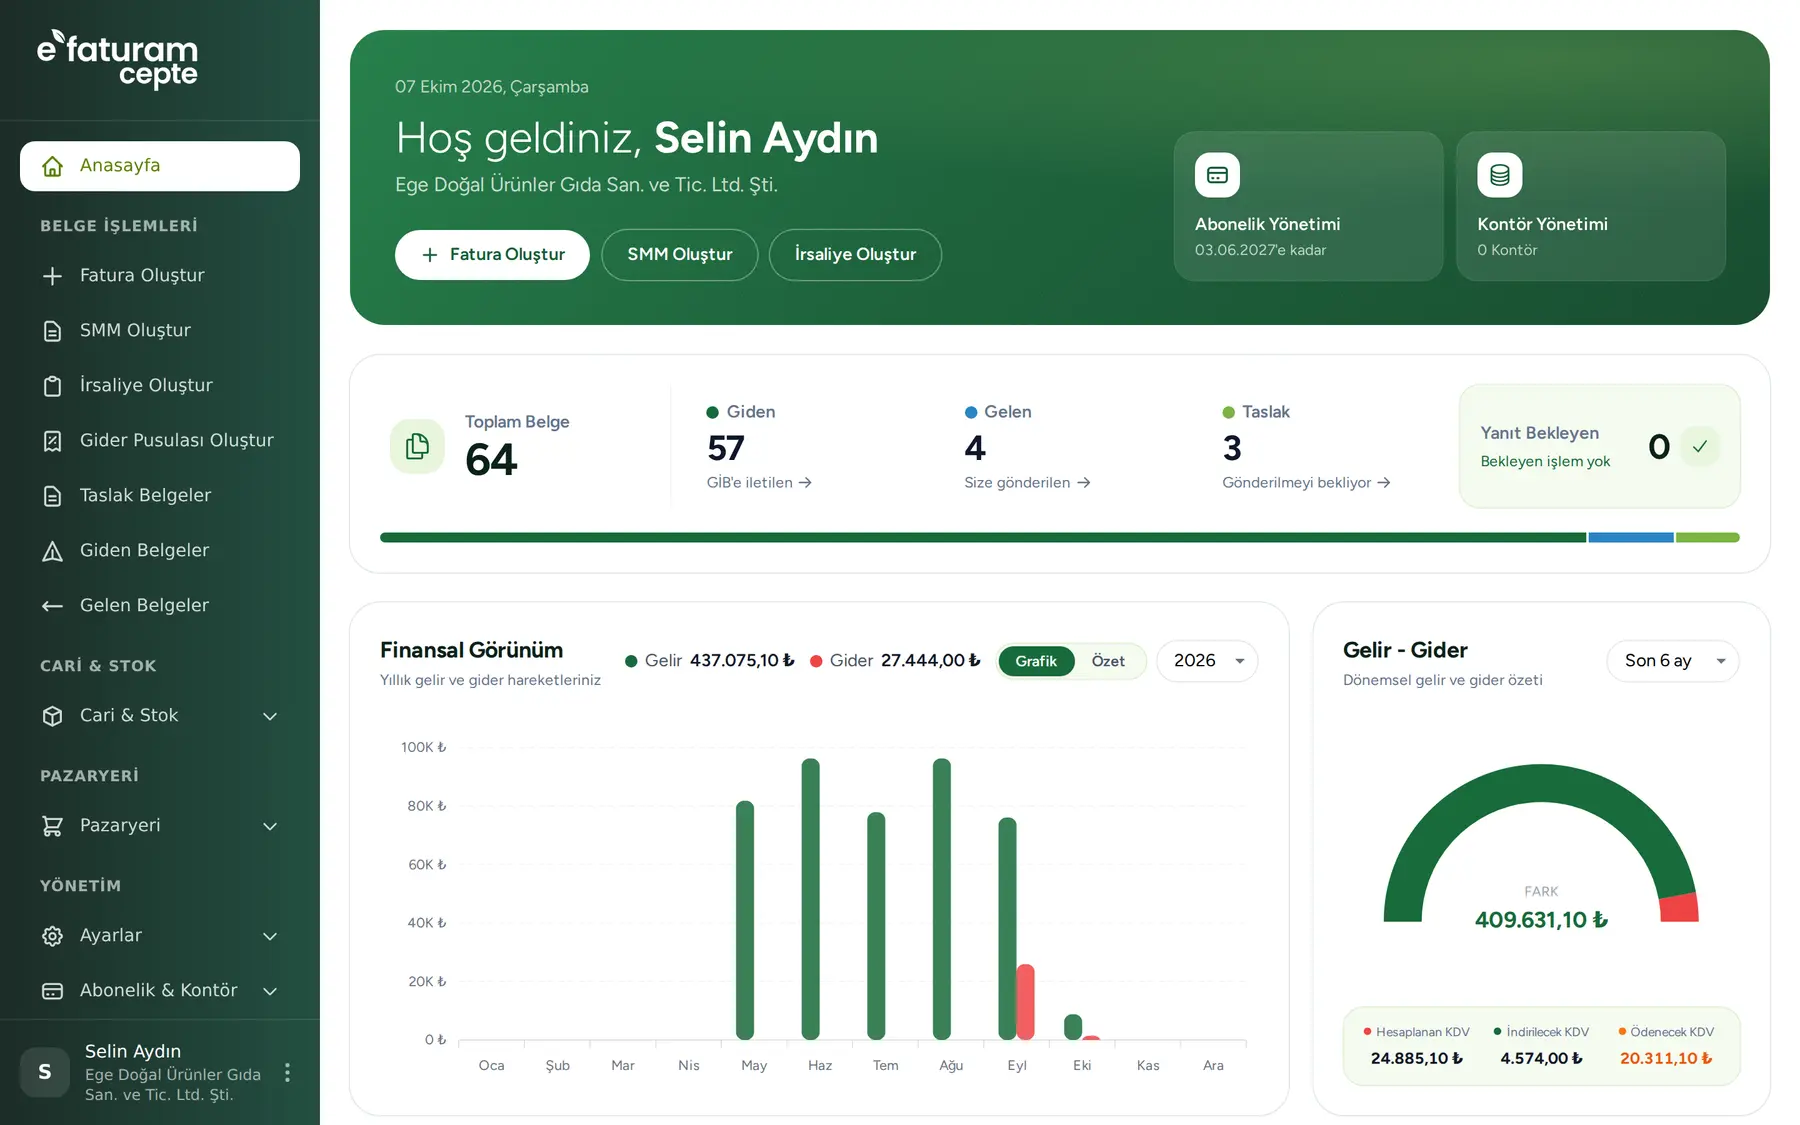Expand the Abonelik & Kontör chevron
Viewport: 1800px width, 1125px height.
tap(270, 991)
